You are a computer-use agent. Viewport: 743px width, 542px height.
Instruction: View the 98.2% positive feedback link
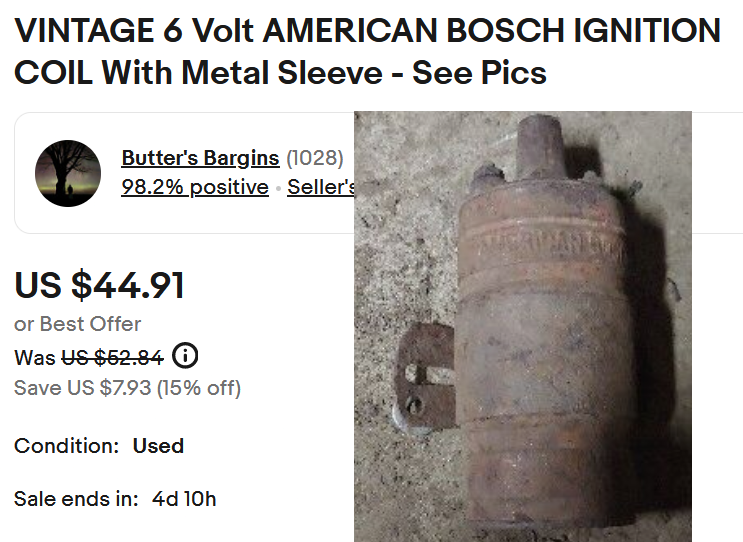click(194, 187)
